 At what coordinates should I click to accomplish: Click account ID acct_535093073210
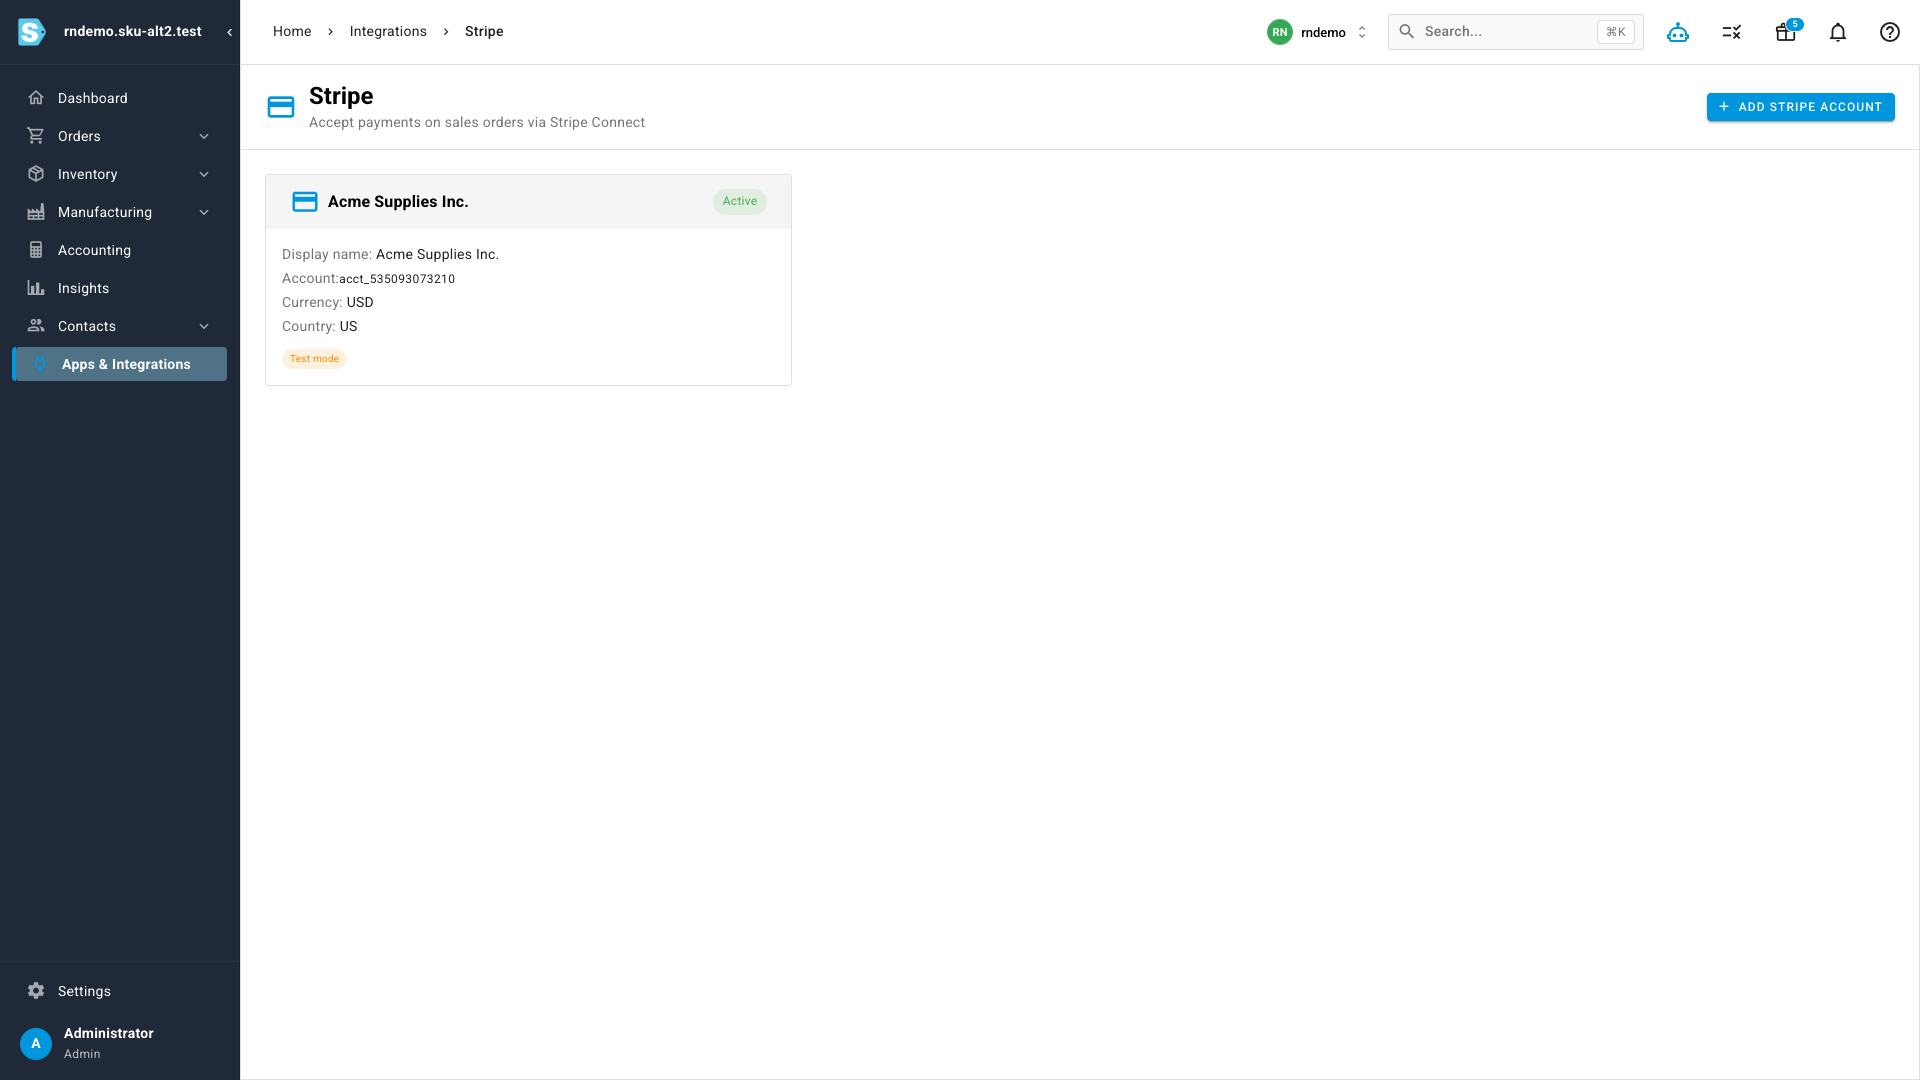(x=397, y=279)
